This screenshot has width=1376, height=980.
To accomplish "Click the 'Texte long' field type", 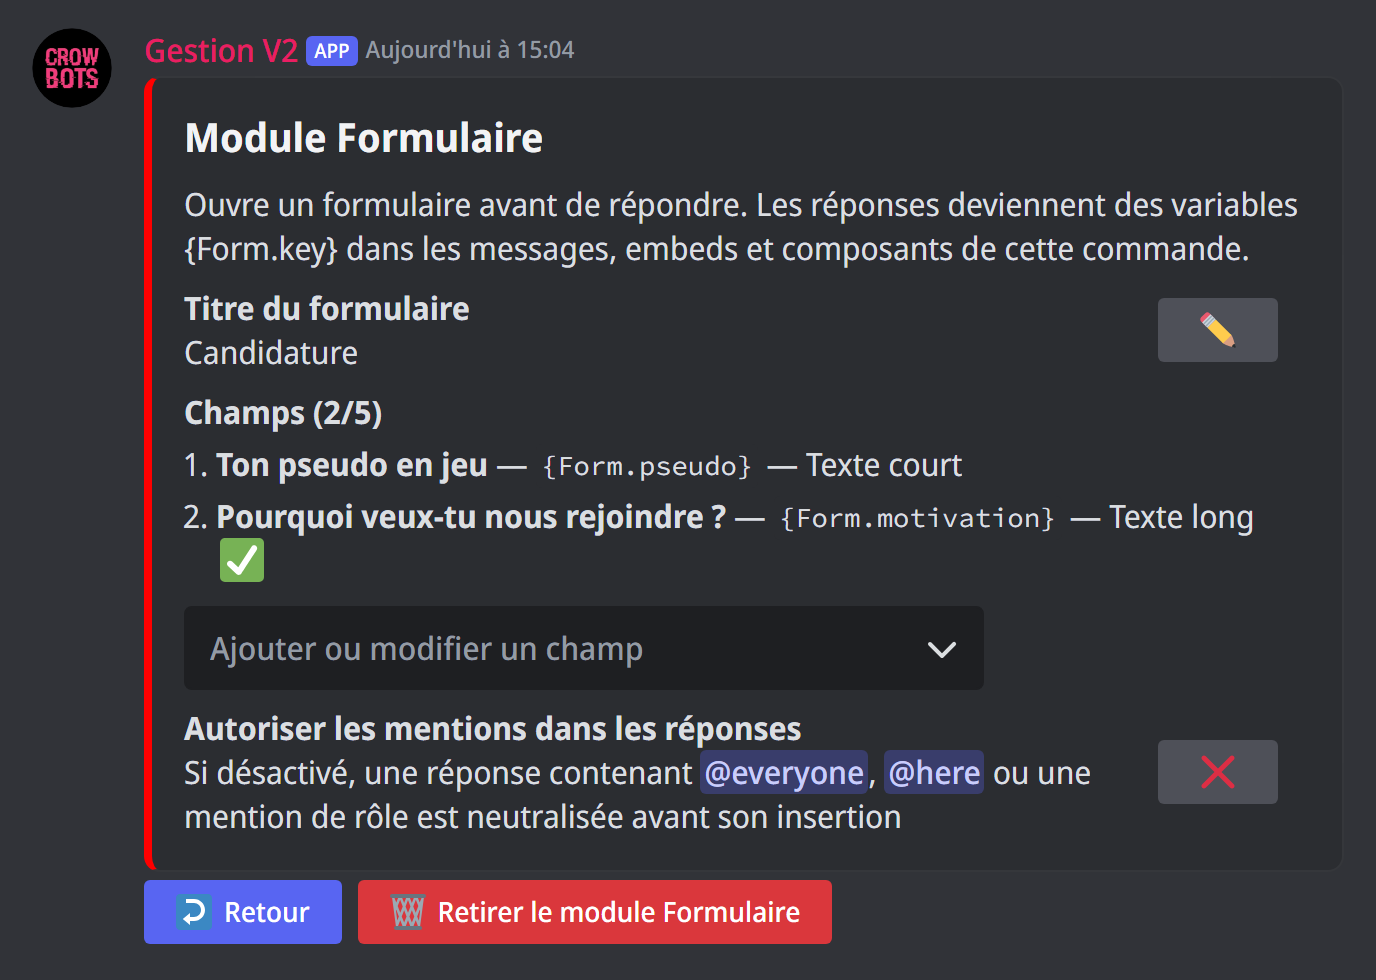I will coord(1181,517).
